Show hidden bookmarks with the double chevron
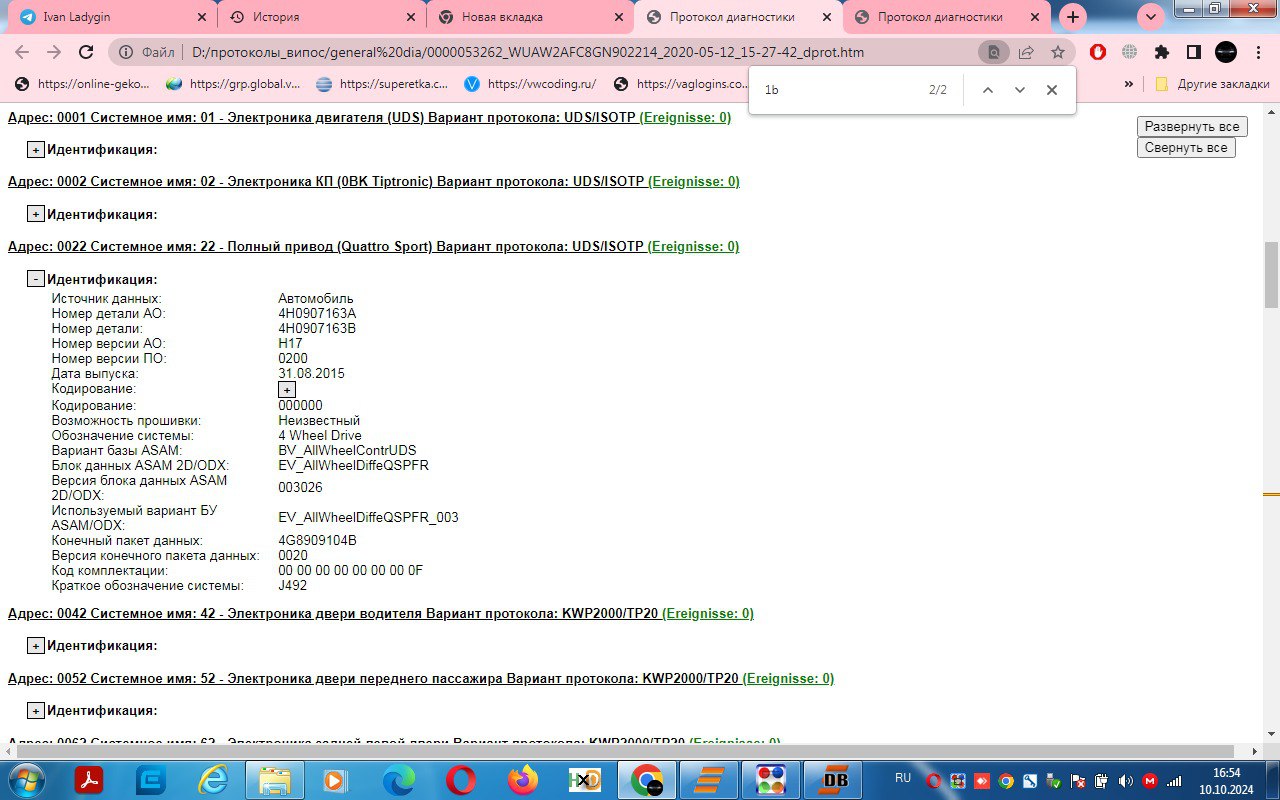Viewport: 1280px width, 800px height. (x=1129, y=84)
